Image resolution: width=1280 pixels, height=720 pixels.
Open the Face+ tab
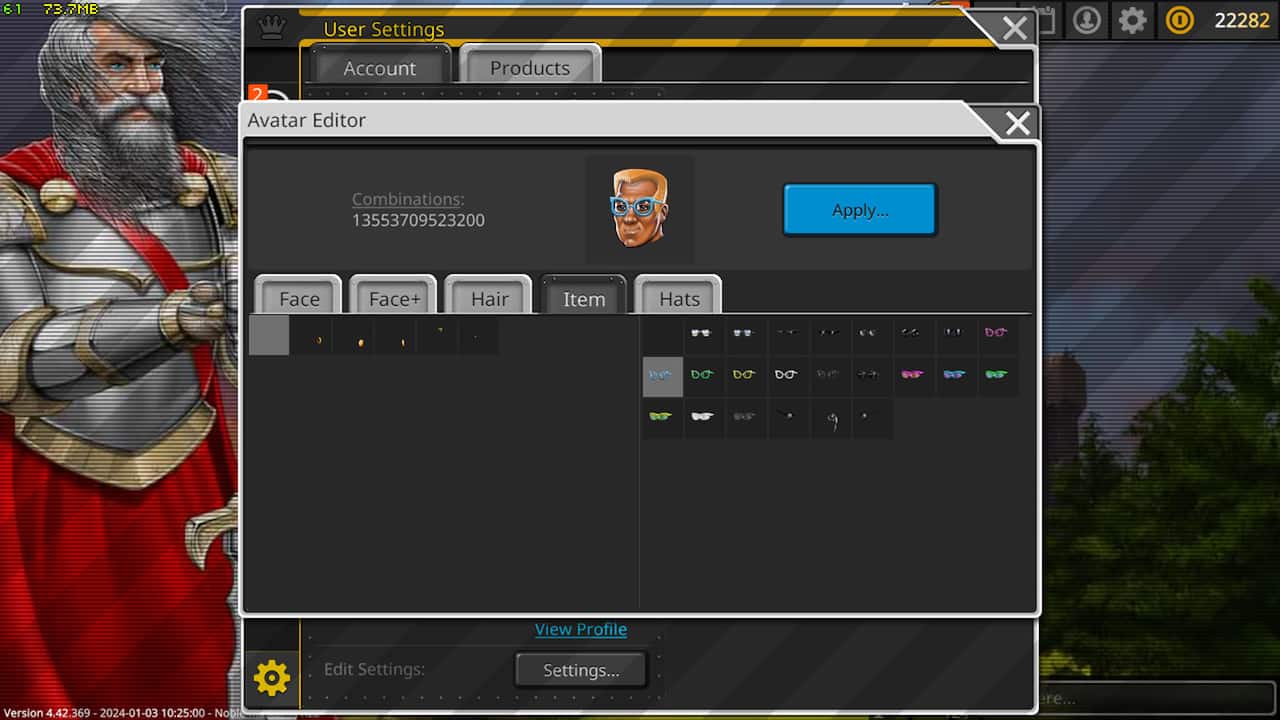(394, 298)
